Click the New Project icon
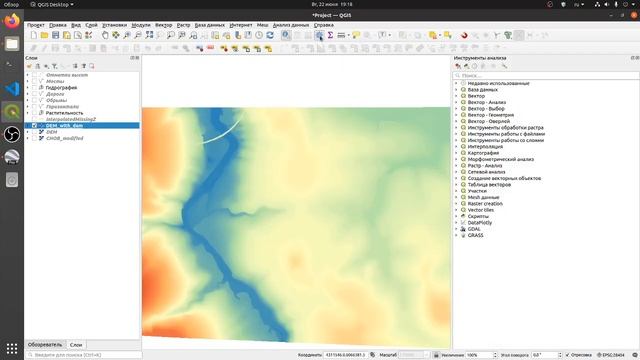Viewport: 640px width, 360px height. coord(34,36)
